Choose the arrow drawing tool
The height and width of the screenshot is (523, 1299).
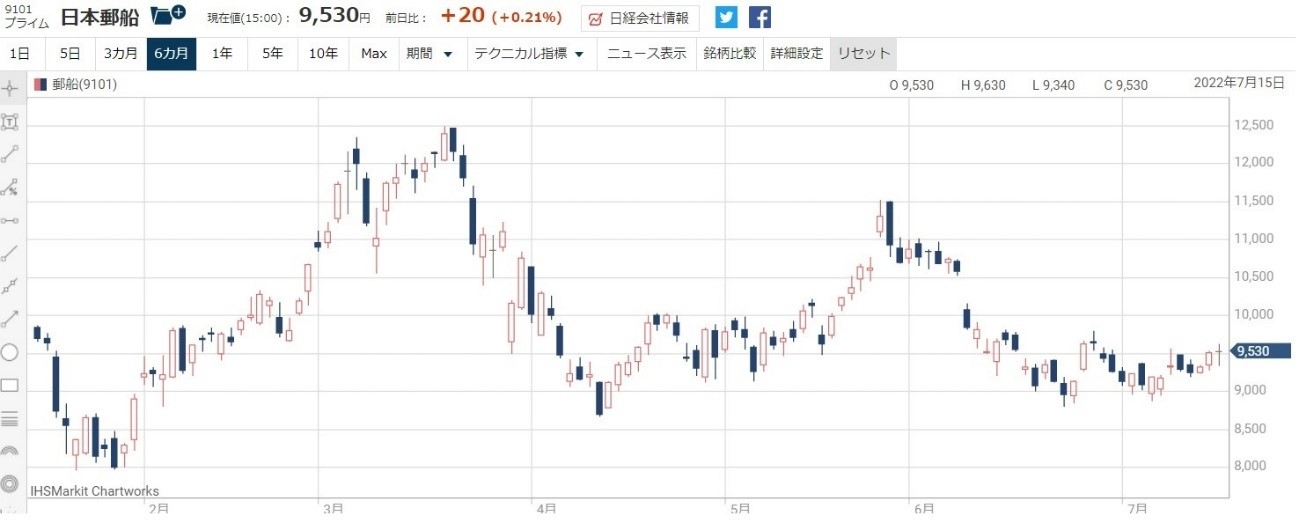11,319
